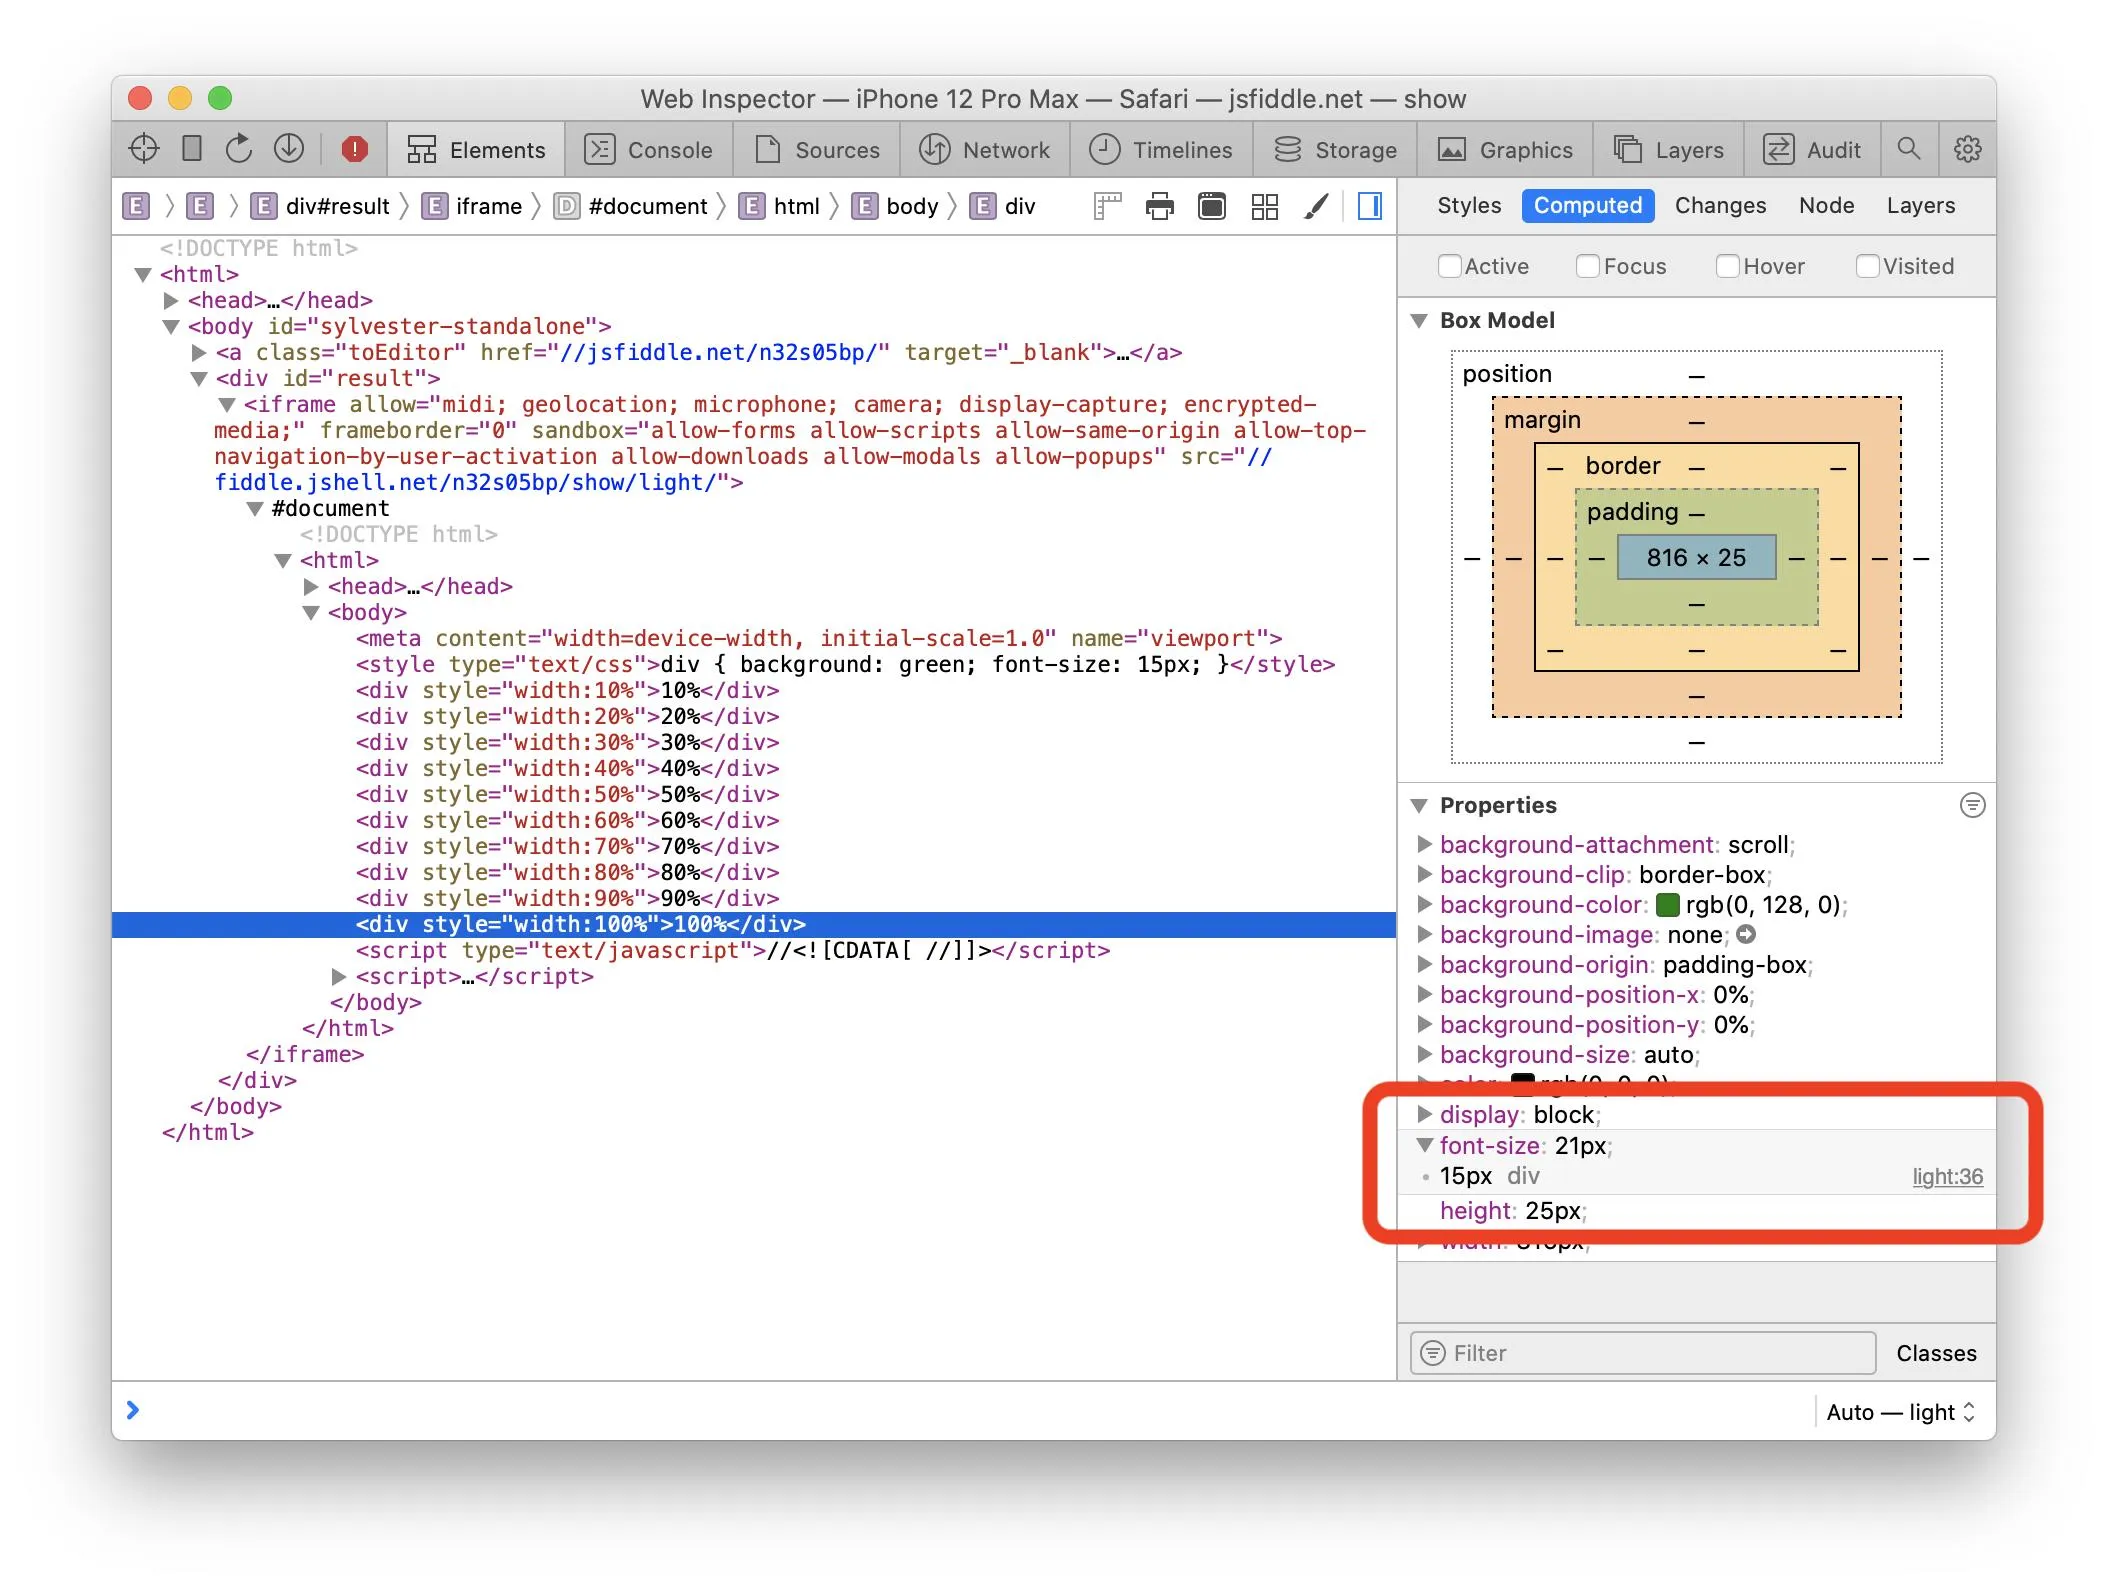Enable the Hover pseudo-class checkbox
2108x1588 pixels.
pos(1727,266)
